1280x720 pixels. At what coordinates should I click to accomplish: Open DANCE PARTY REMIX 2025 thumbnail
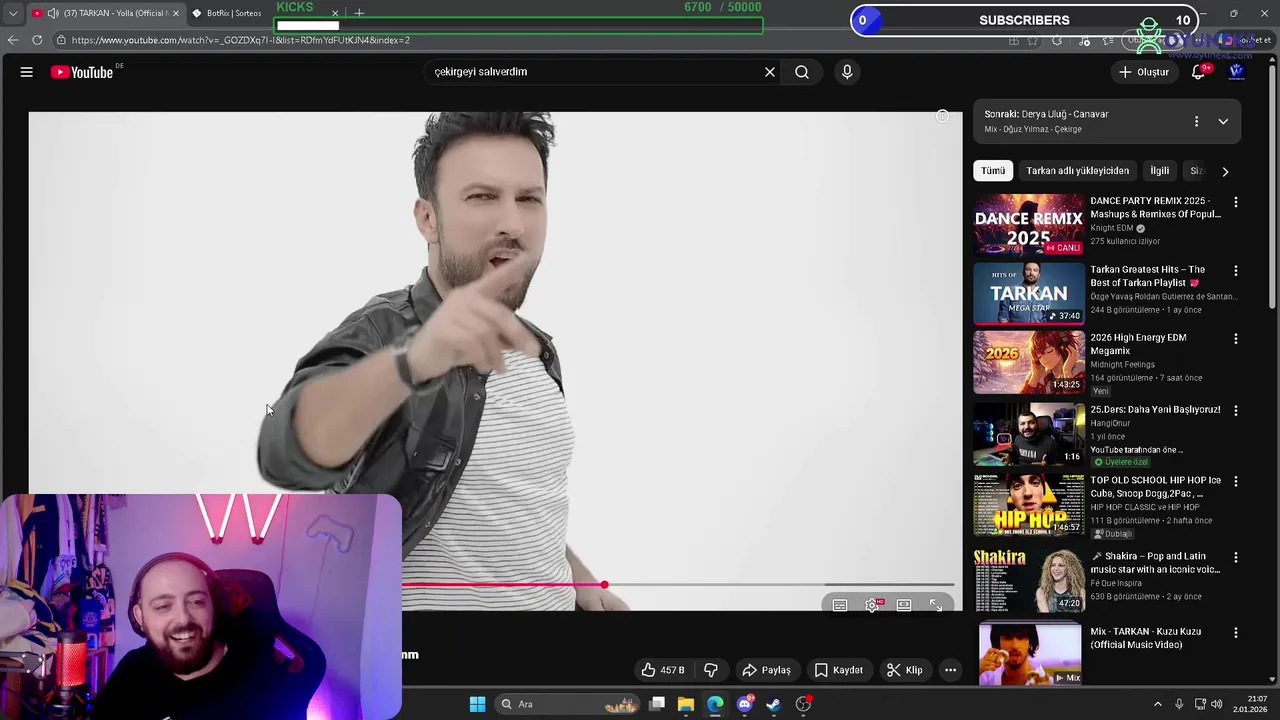pyautogui.click(x=1029, y=225)
